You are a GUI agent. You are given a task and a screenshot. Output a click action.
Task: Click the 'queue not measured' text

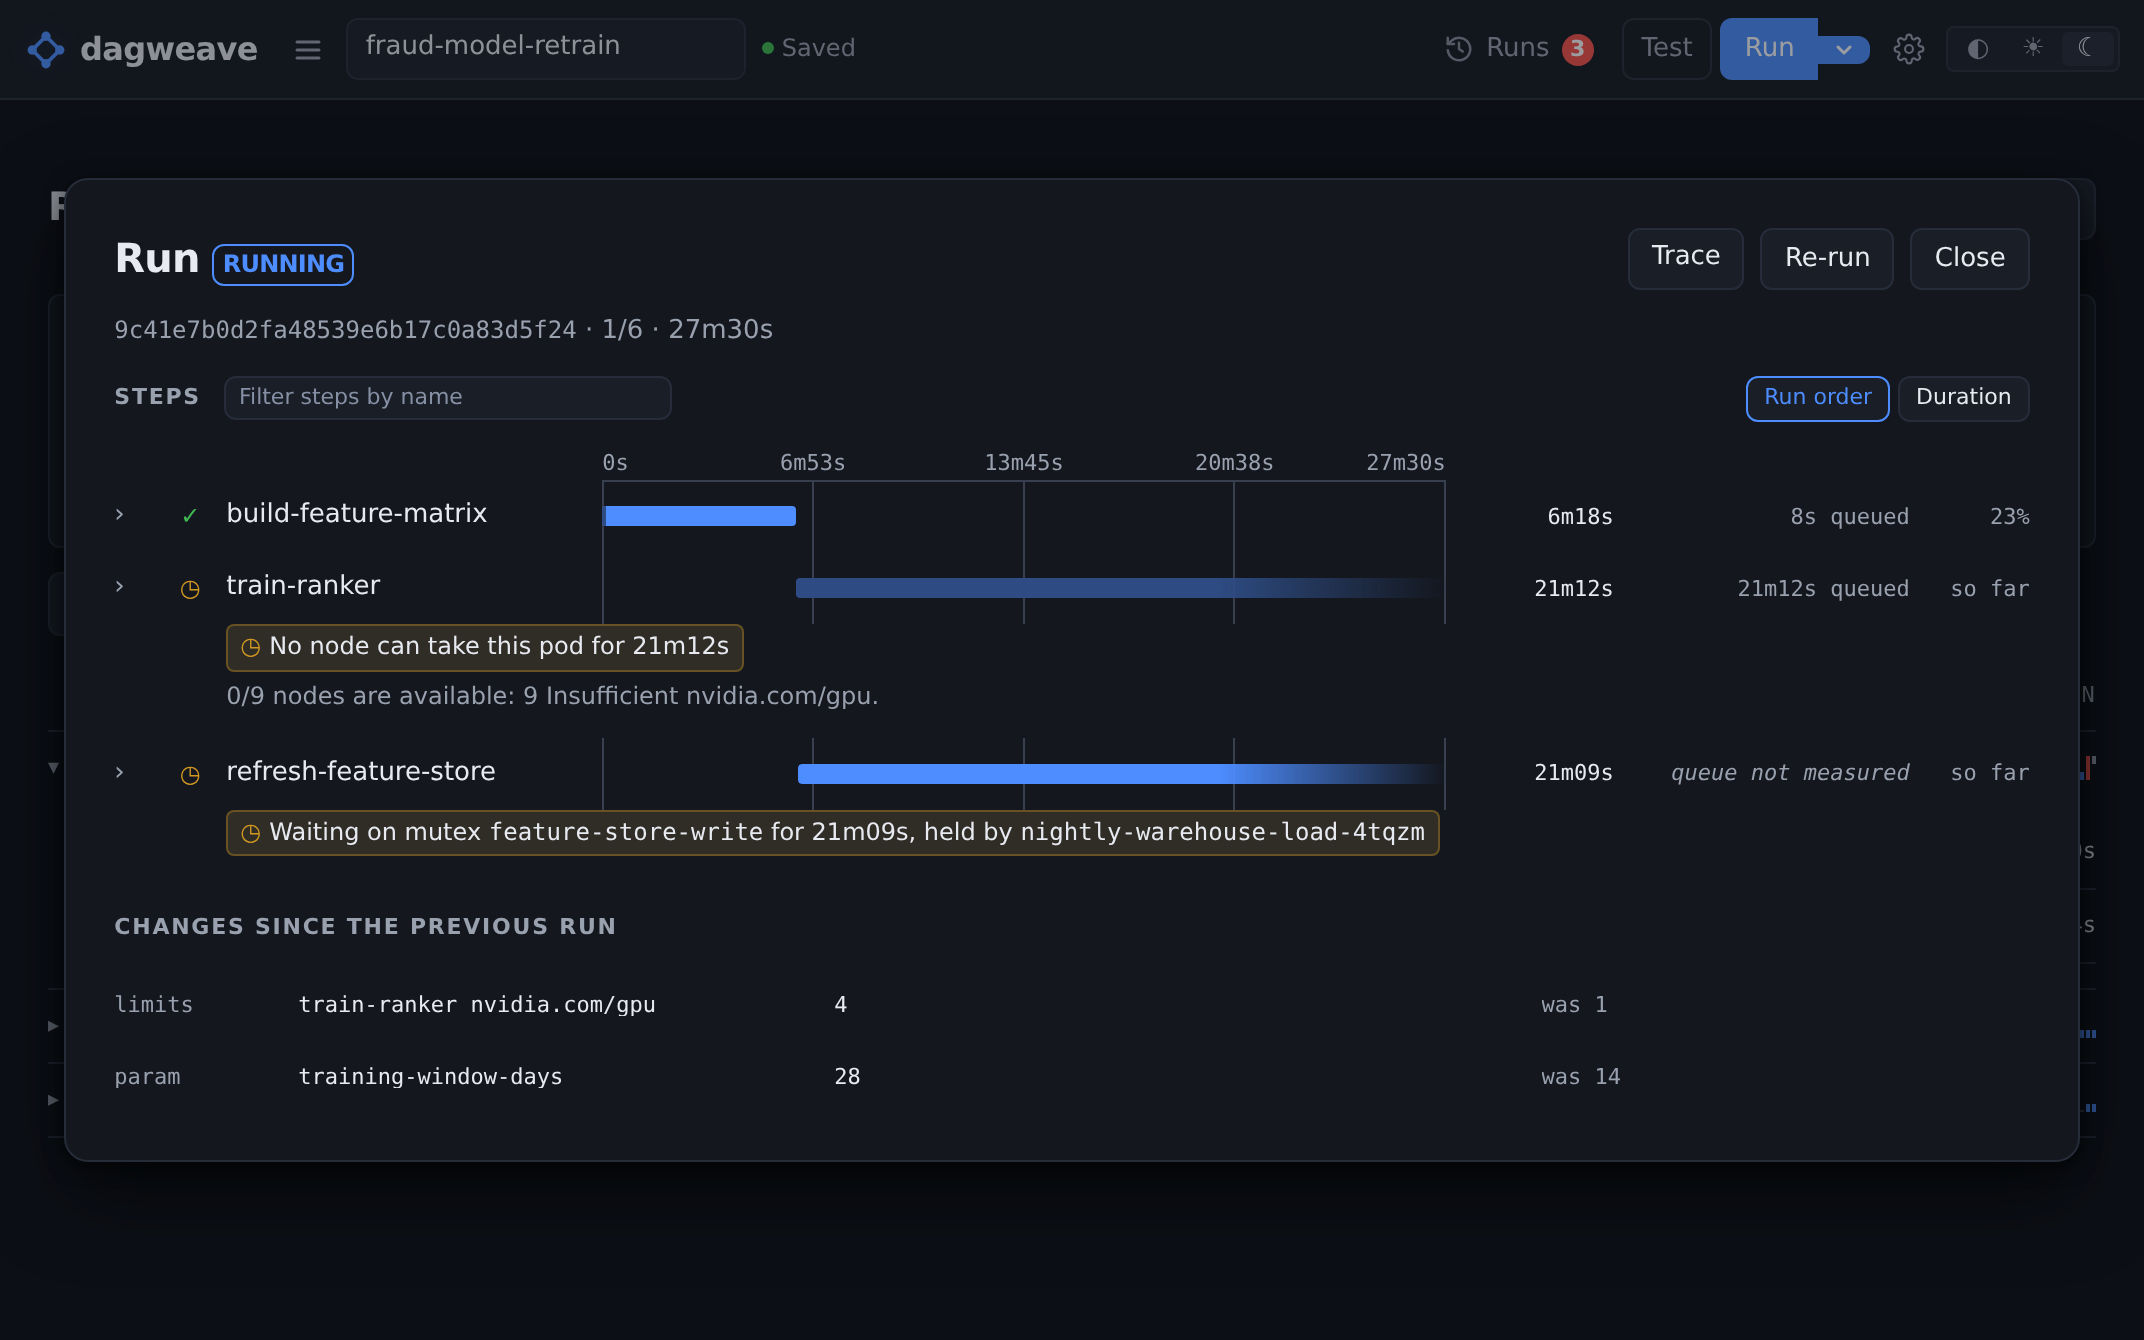1789,773
